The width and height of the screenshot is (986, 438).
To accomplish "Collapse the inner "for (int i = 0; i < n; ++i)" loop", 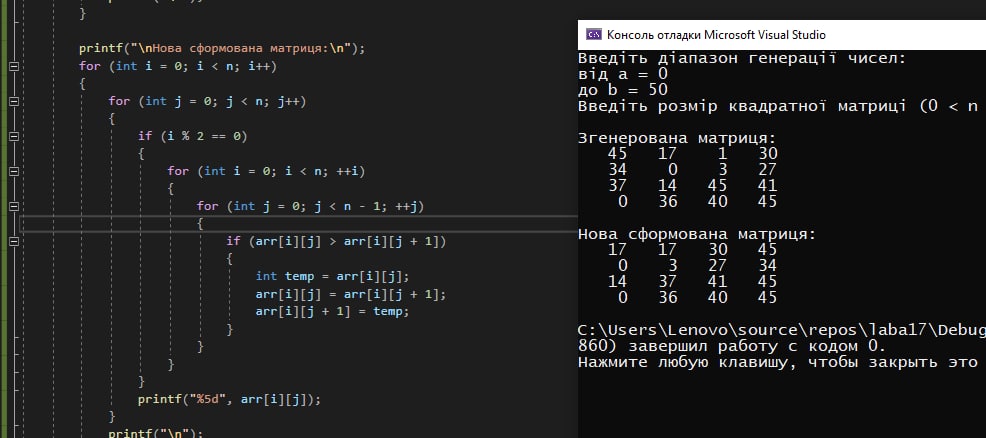I will [14, 171].
